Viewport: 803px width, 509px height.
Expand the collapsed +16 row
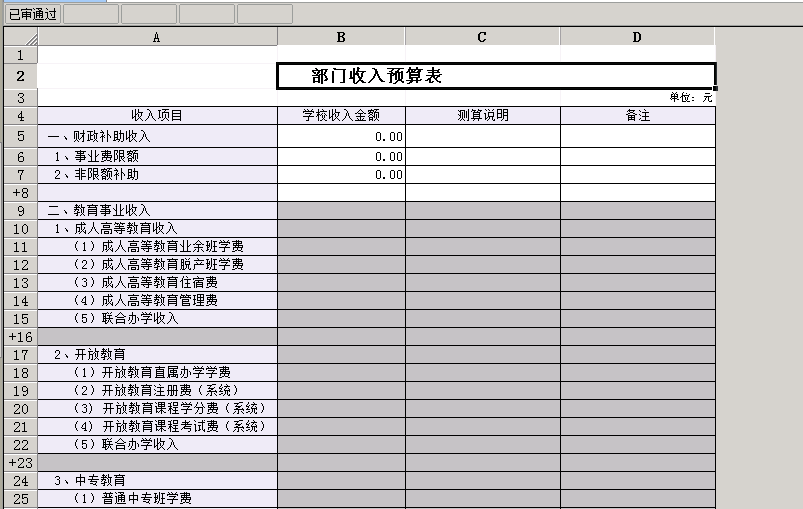coord(20,337)
